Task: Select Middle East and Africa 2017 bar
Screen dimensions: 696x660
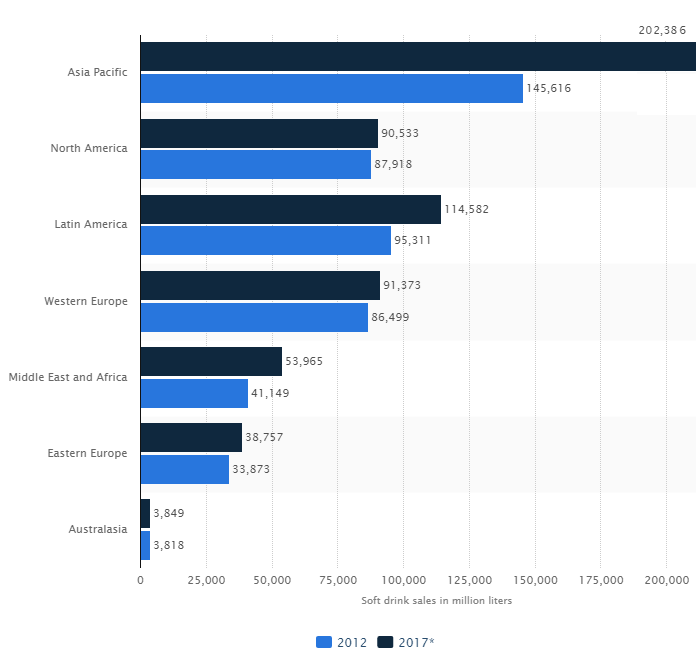Action: (x=211, y=362)
